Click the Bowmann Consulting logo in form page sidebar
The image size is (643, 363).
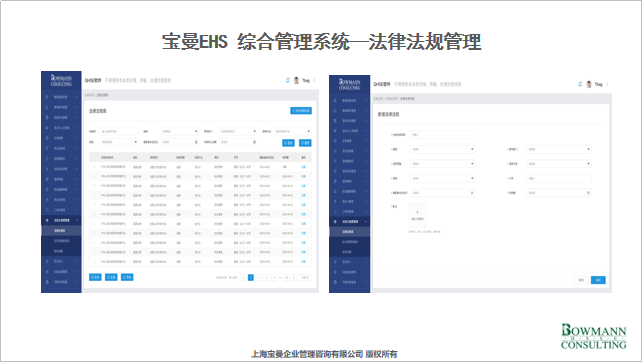coord(349,84)
